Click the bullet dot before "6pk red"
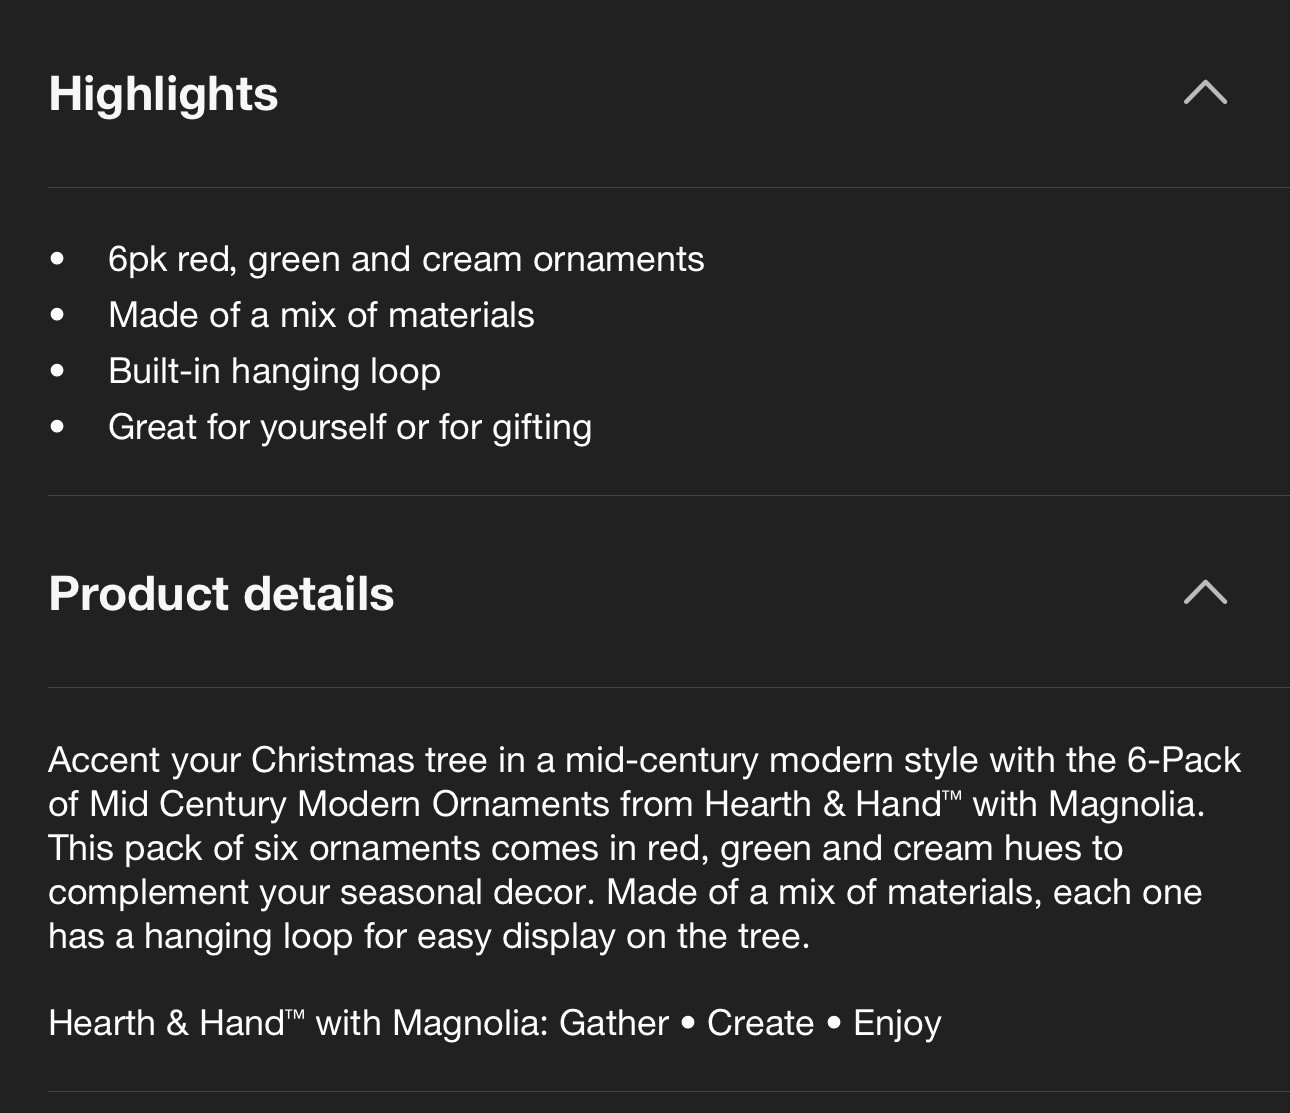 [57, 259]
